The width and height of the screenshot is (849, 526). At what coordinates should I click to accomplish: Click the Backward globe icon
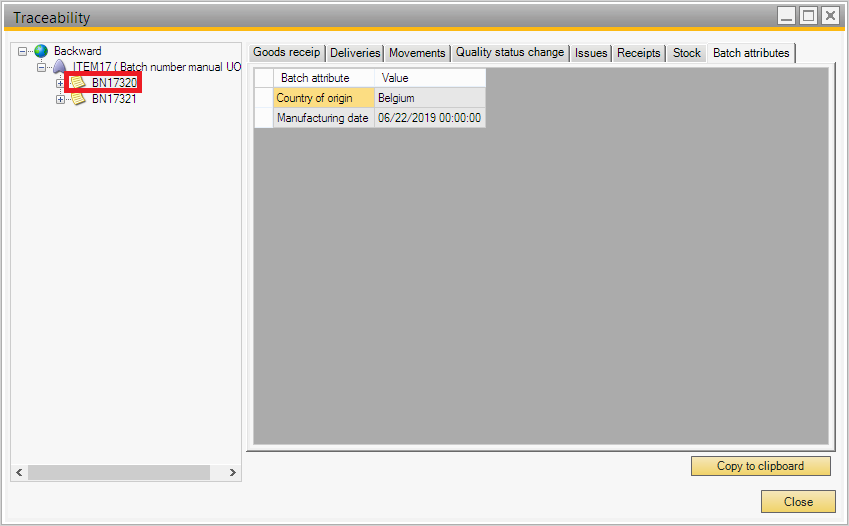coord(41,51)
